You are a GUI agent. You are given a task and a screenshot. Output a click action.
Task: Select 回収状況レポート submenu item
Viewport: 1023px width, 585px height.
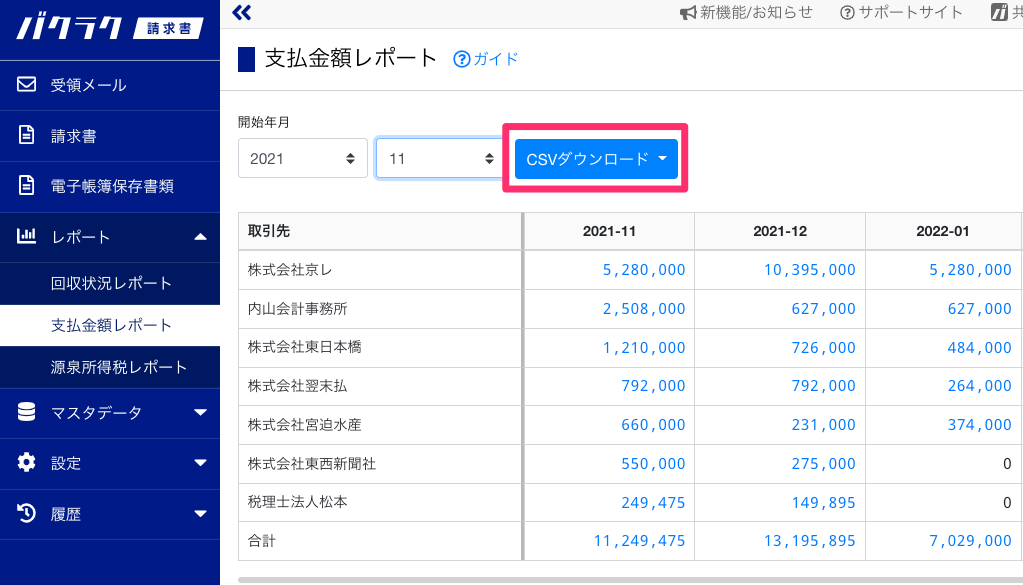(110, 284)
